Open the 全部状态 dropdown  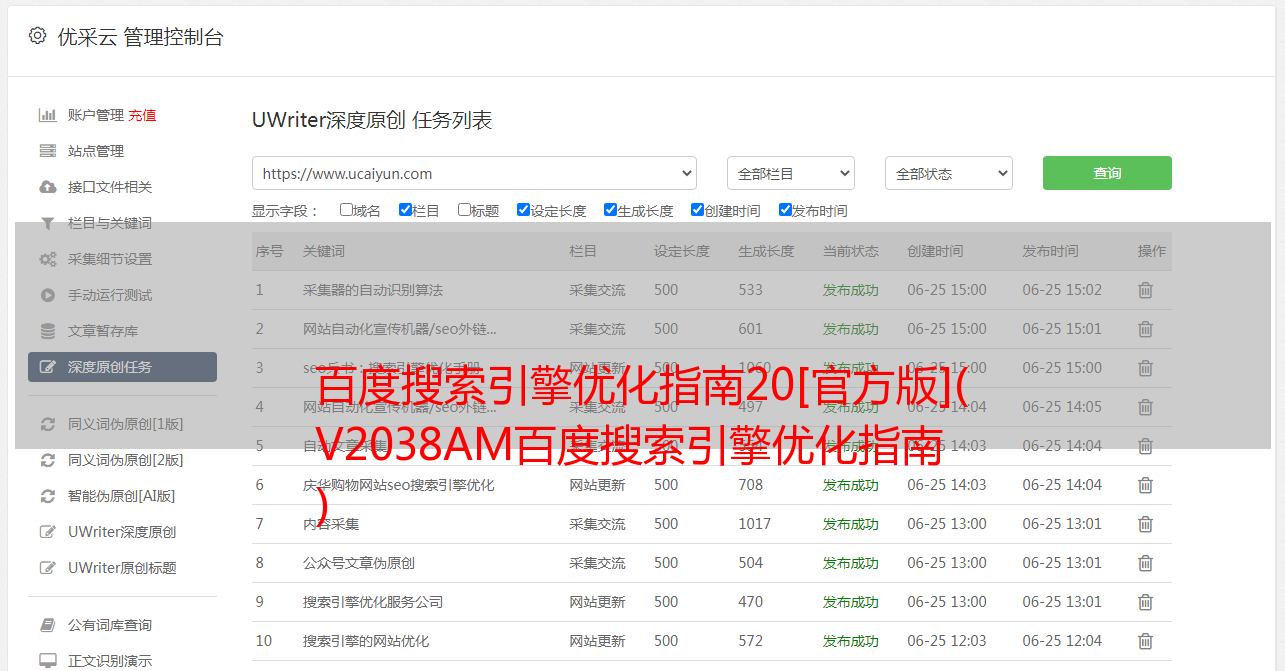click(x=949, y=173)
